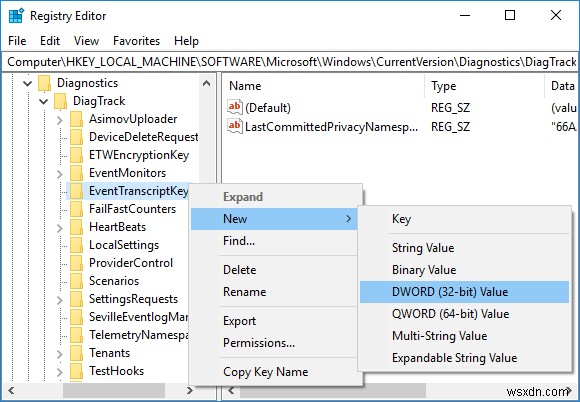Select the LastCommittedPrivacyNamesp... value name
Image resolution: width=580 pixels, height=402 pixels.
pos(331,127)
